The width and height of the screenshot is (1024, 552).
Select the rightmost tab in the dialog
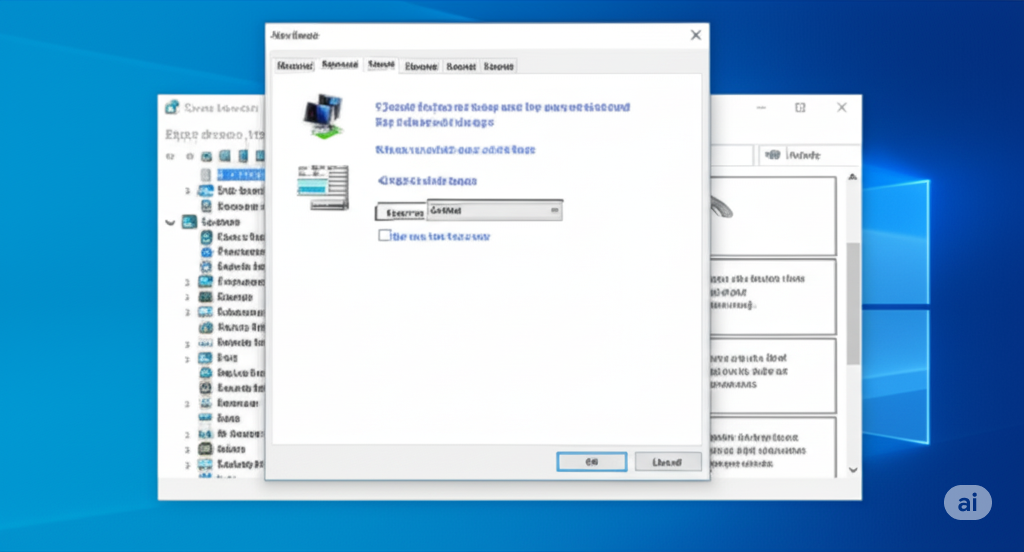499,66
